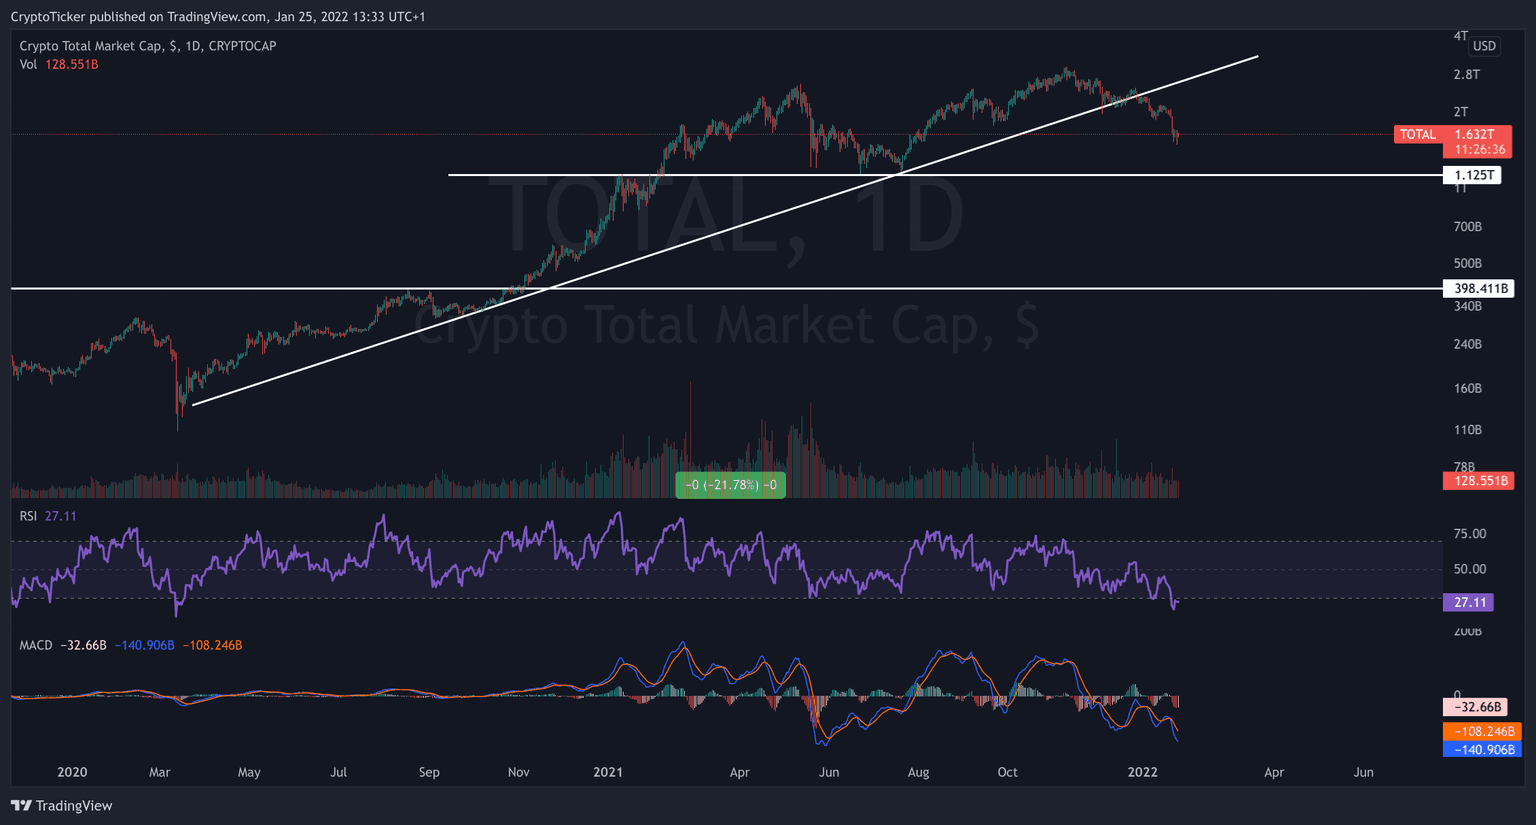This screenshot has width=1536, height=825.
Task: Click the 2021 label on time axis
Action: click(608, 772)
